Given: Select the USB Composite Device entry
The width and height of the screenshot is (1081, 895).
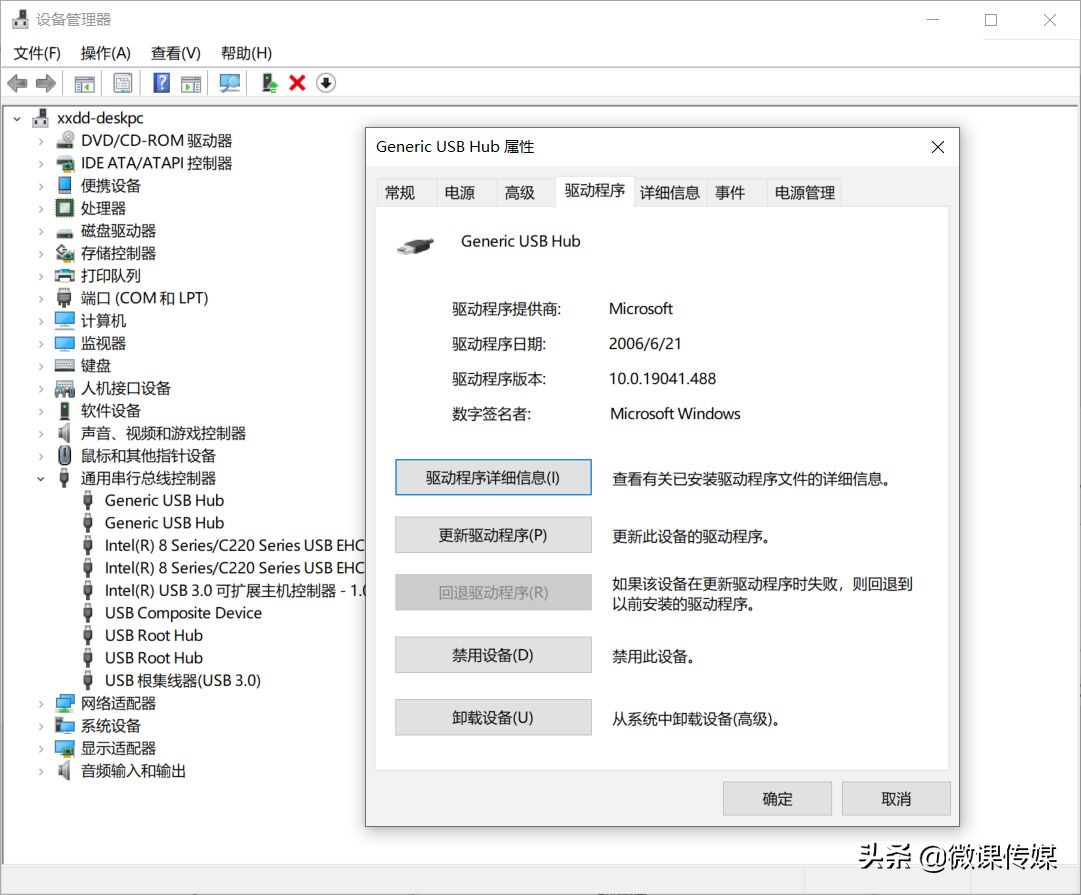Looking at the screenshot, I should coord(183,613).
